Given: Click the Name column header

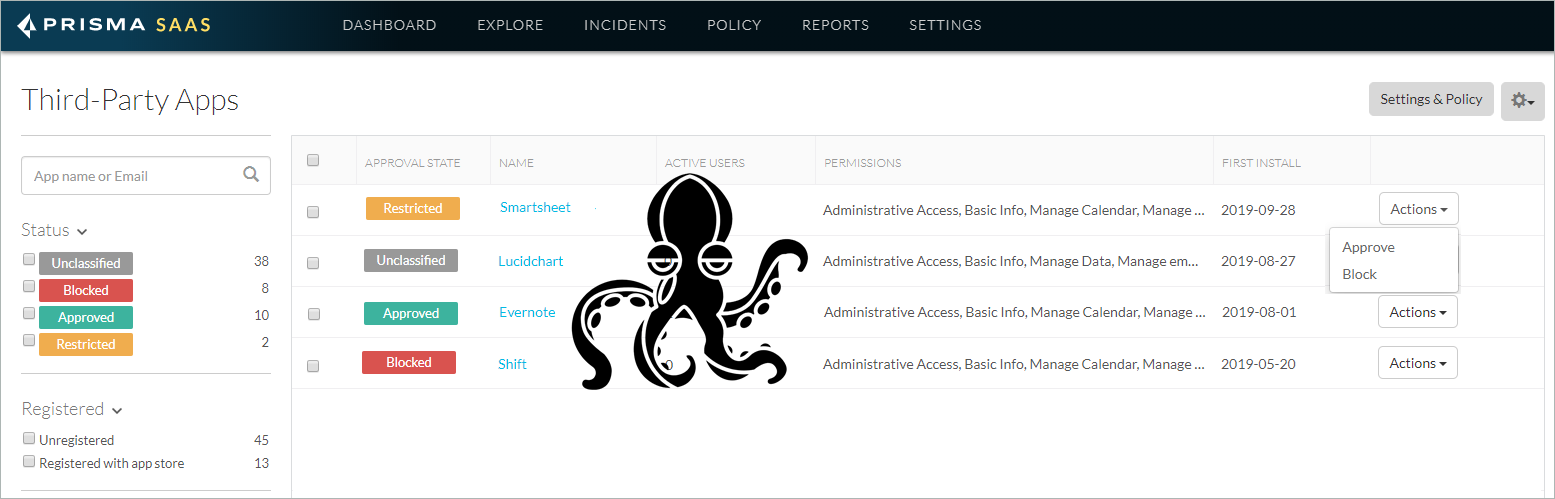Looking at the screenshot, I should (517, 163).
